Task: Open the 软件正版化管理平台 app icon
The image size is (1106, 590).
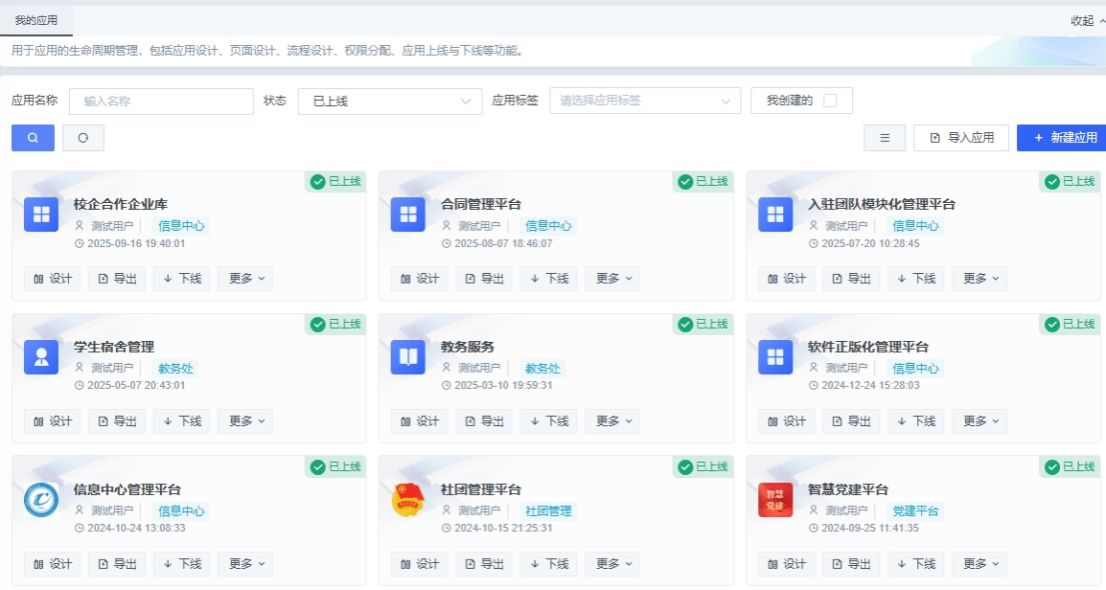Action: (x=775, y=357)
